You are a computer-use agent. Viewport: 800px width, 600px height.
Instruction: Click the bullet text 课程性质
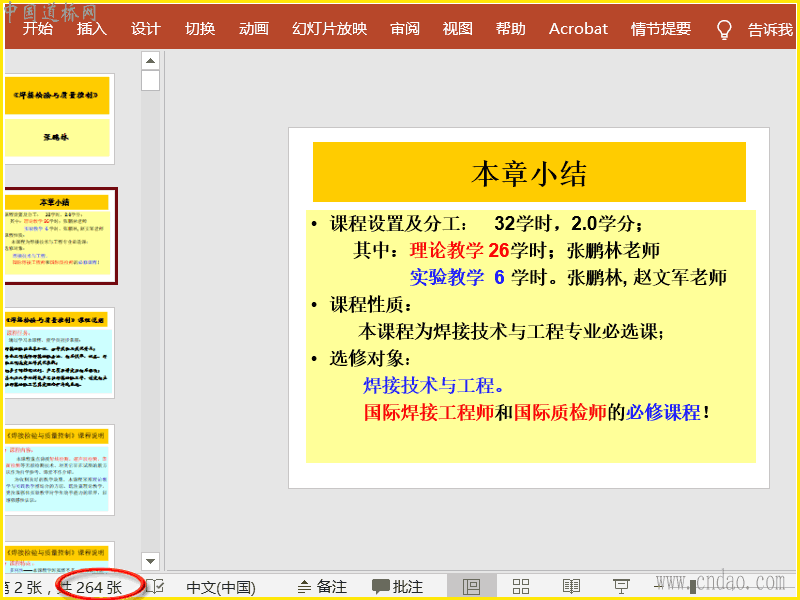coord(370,305)
